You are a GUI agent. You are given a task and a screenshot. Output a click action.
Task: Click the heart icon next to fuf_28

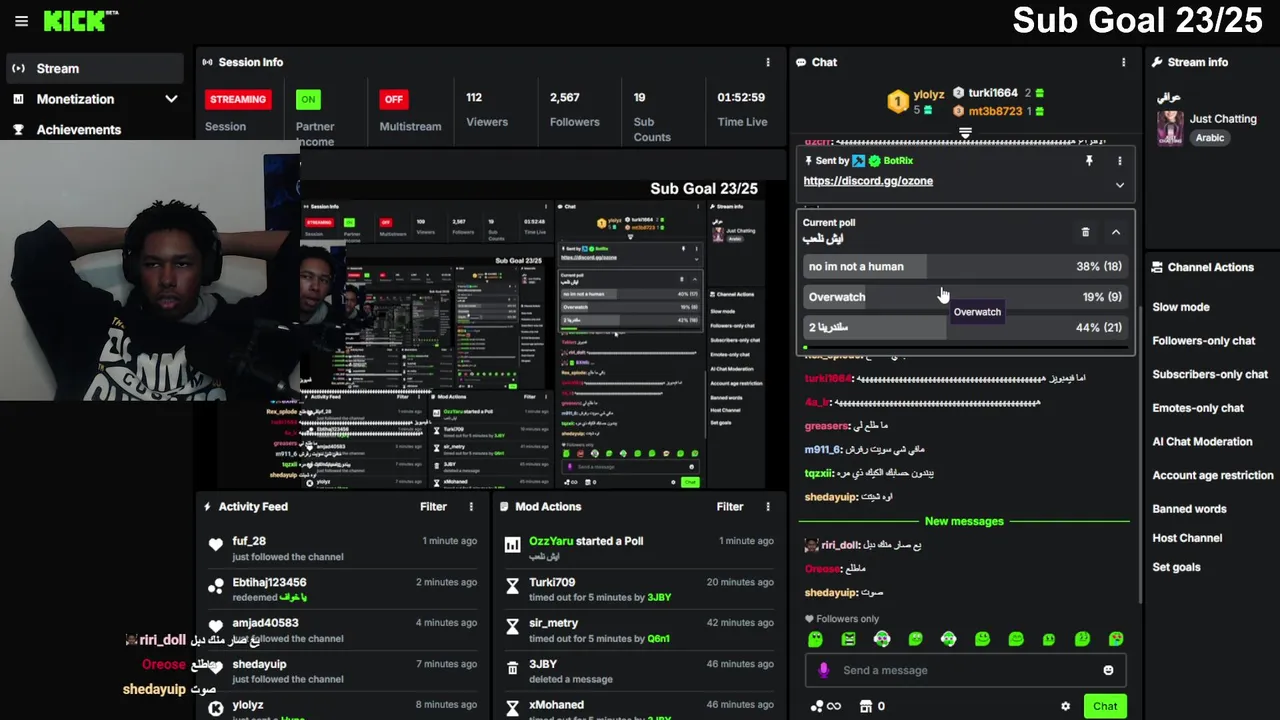215,545
